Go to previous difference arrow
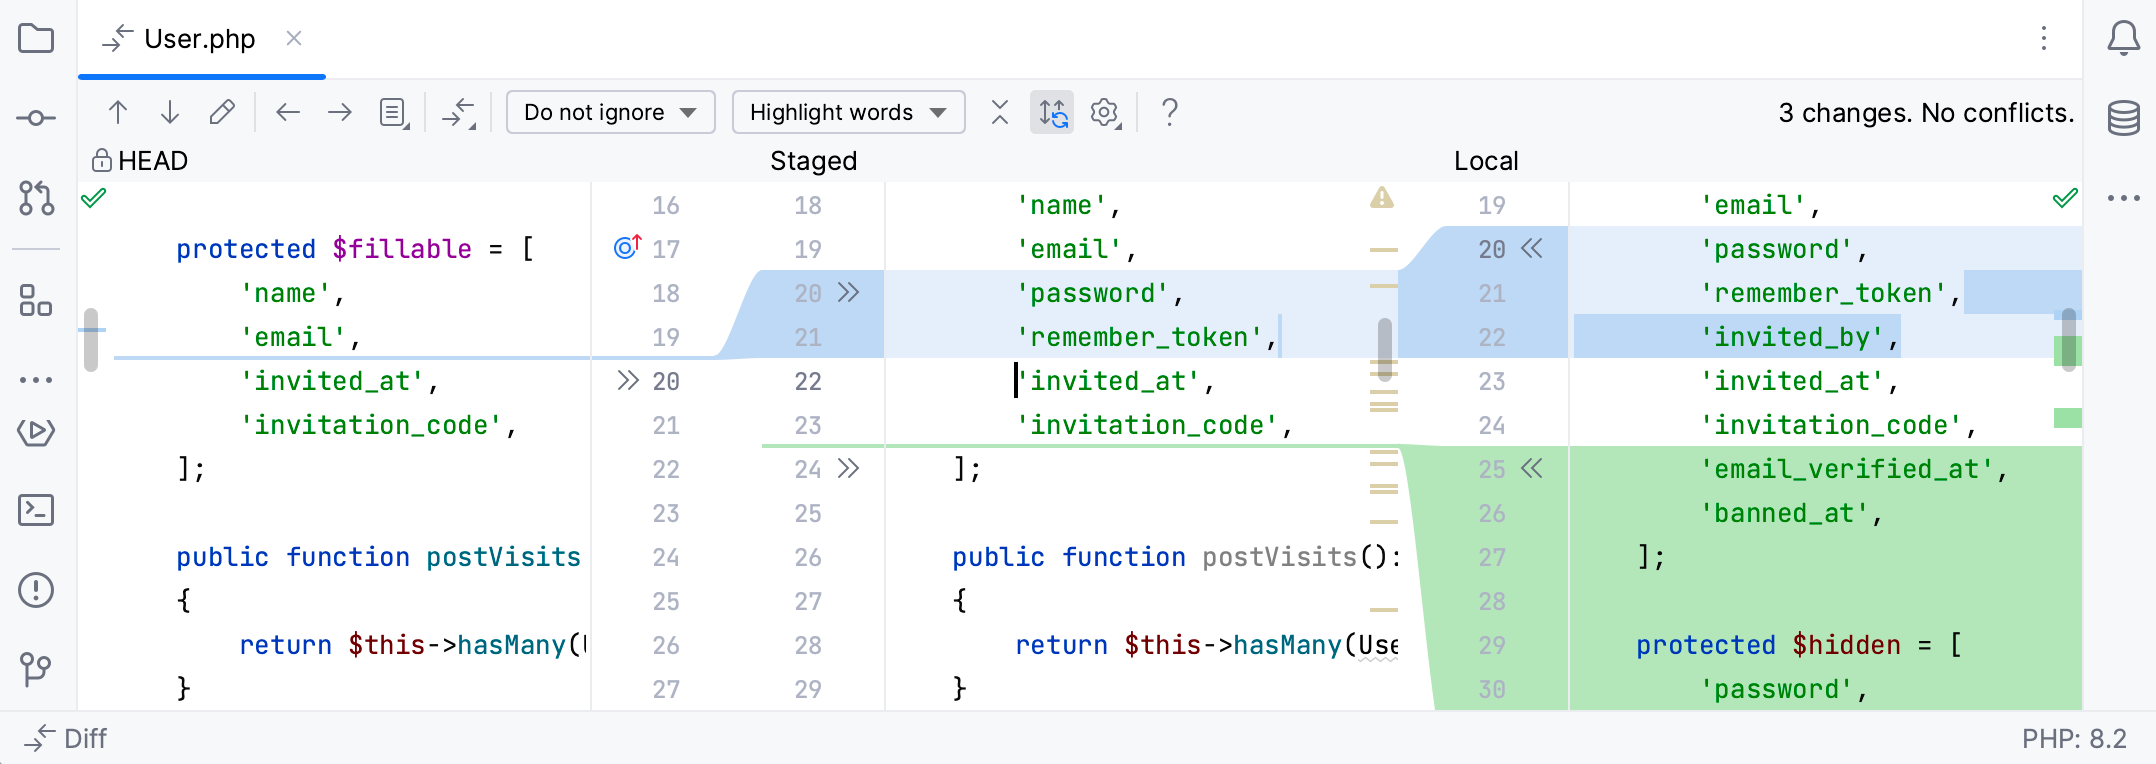Image resolution: width=2156 pixels, height=764 pixels. [118, 112]
